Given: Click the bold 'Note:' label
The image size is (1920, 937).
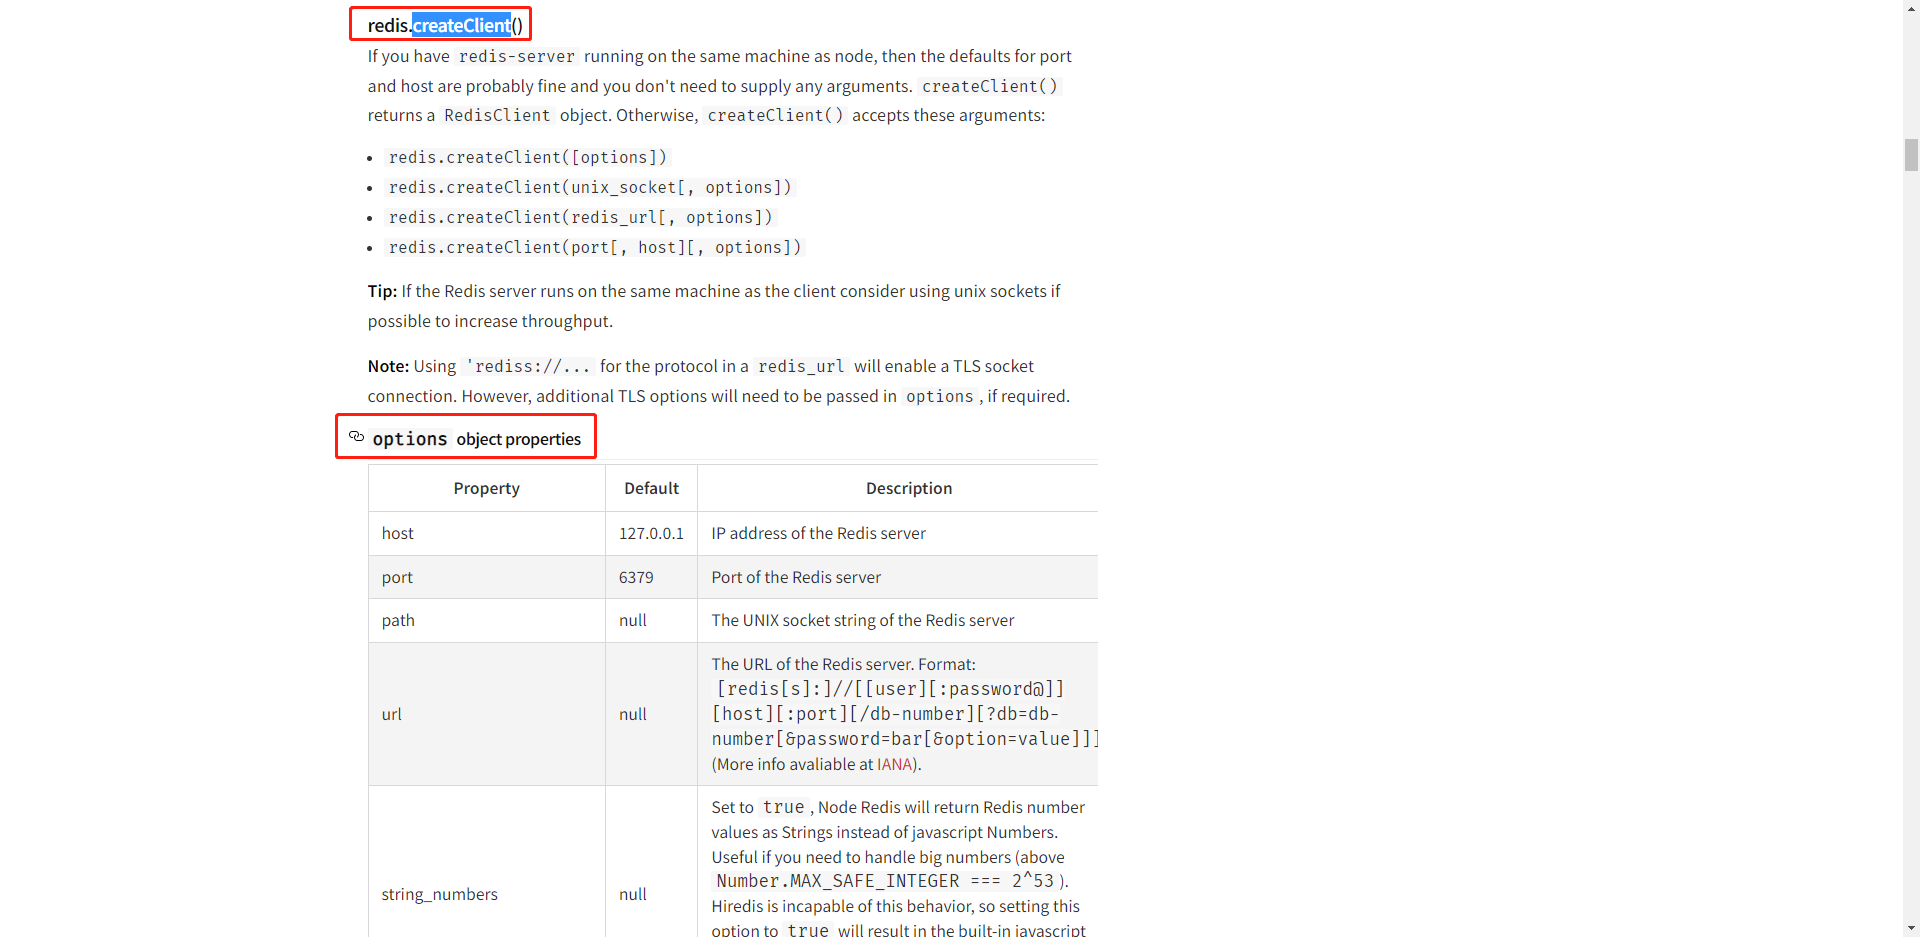Looking at the screenshot, I should click(388, 366).
